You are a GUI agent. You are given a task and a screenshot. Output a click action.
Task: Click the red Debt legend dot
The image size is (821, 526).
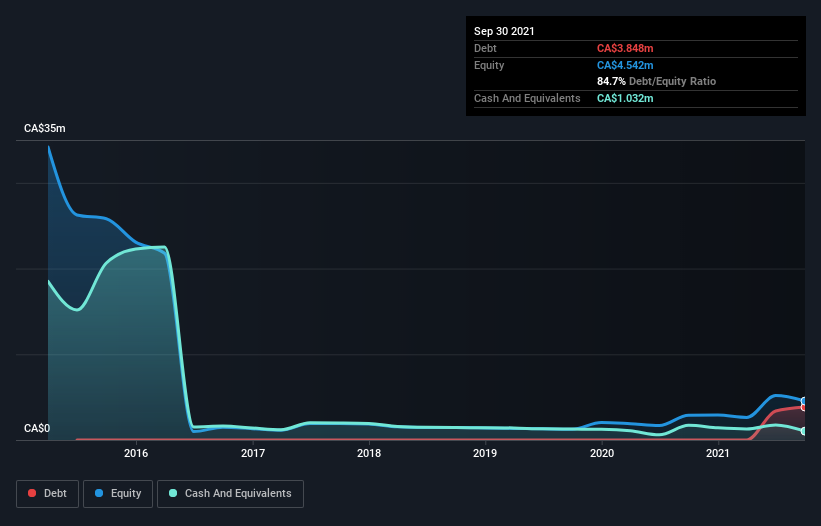click(x=32, y=493)
